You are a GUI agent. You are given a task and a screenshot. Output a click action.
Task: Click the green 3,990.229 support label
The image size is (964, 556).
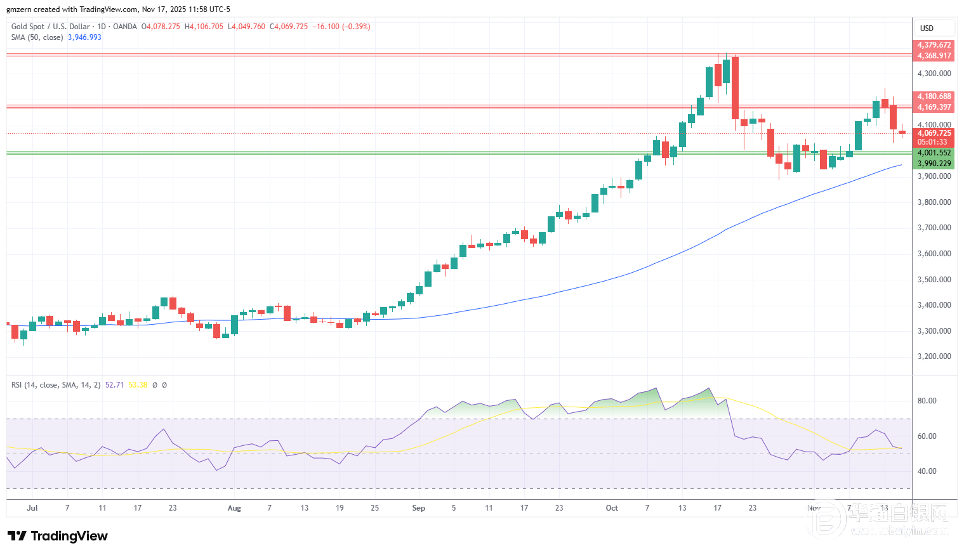pos(934,163)
